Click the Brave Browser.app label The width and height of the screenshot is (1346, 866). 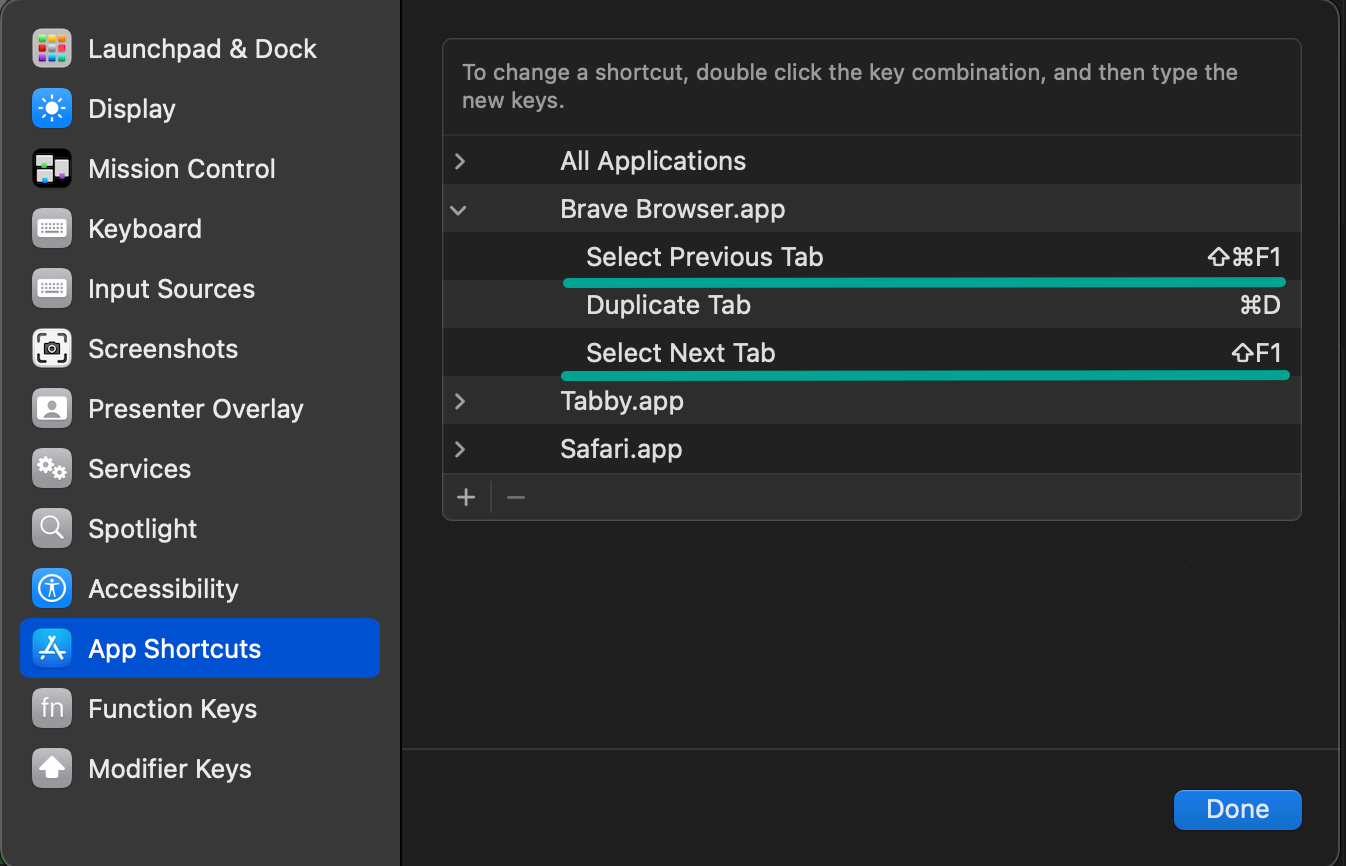(673, 209)
